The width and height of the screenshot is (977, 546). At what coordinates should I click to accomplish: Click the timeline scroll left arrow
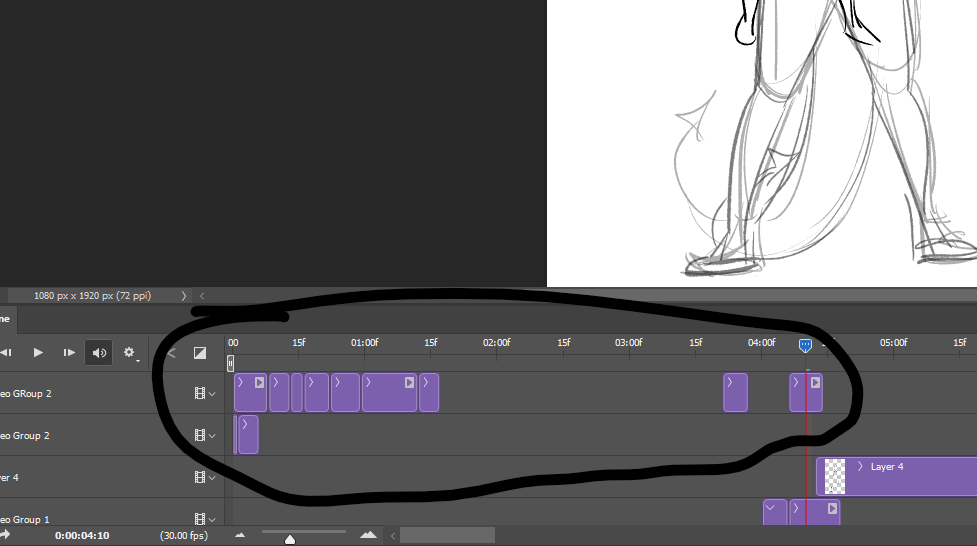click(393, 535)
